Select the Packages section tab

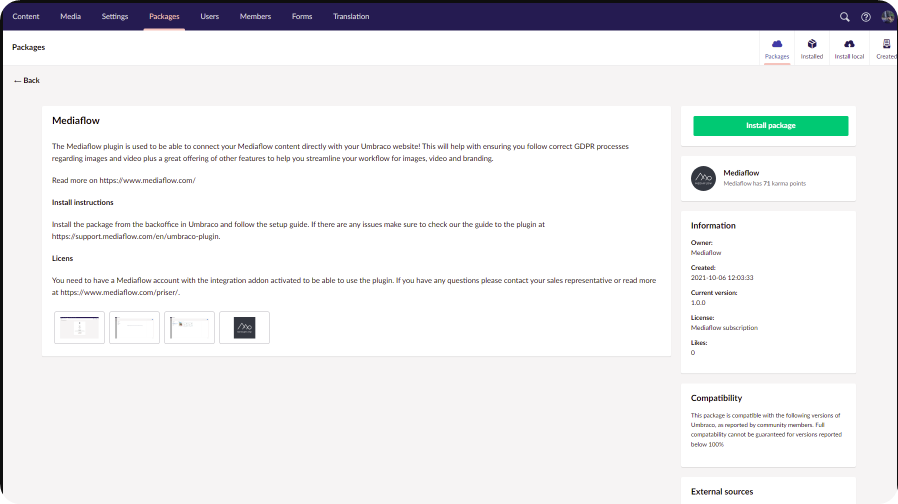164,17
